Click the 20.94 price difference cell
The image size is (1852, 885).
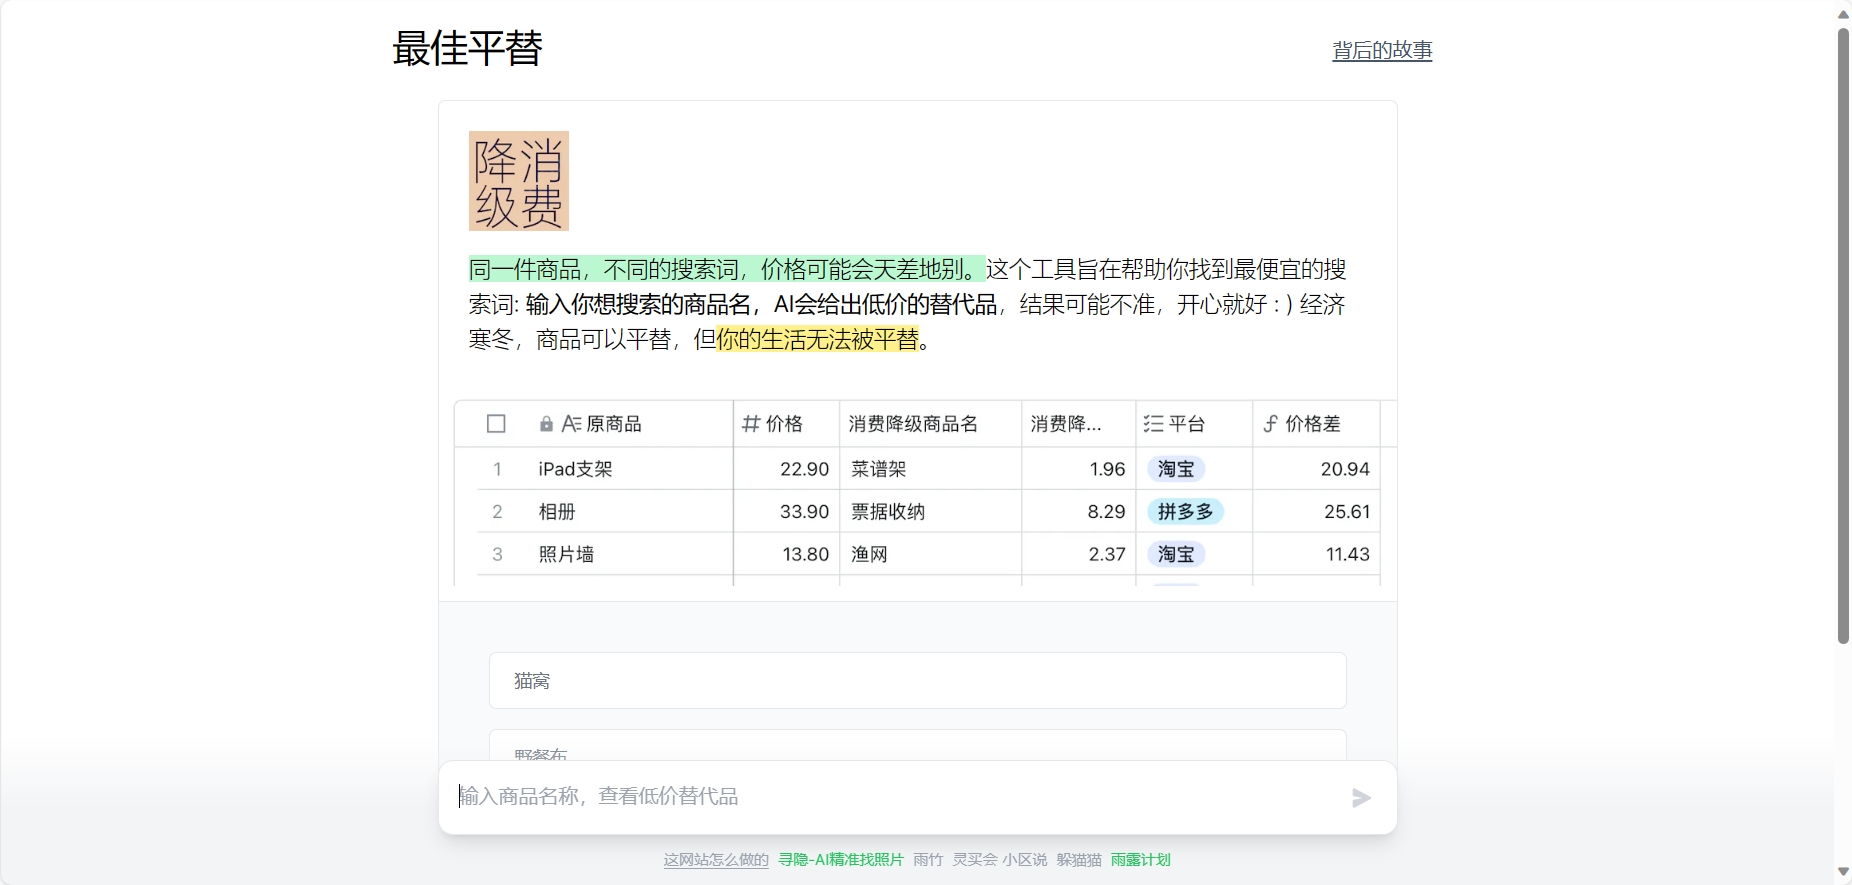[x=1316, y=469]
